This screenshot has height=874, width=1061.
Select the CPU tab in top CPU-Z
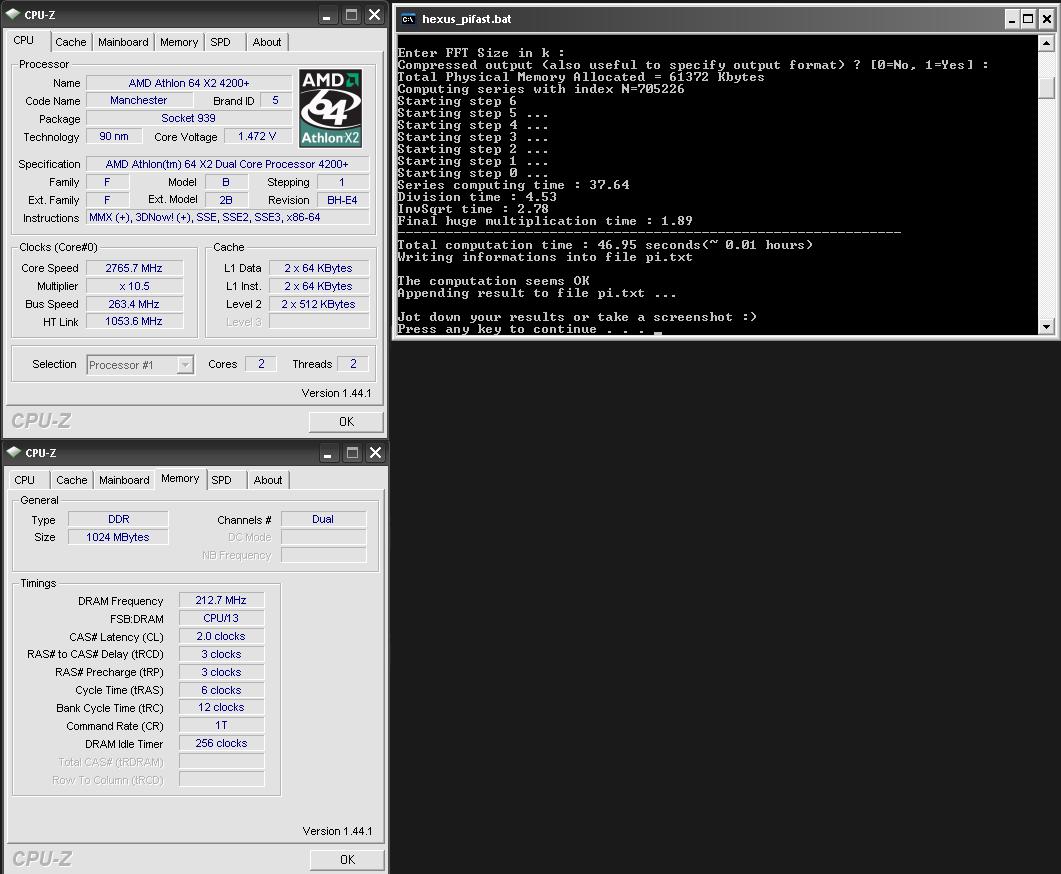(x=24, y=41)
